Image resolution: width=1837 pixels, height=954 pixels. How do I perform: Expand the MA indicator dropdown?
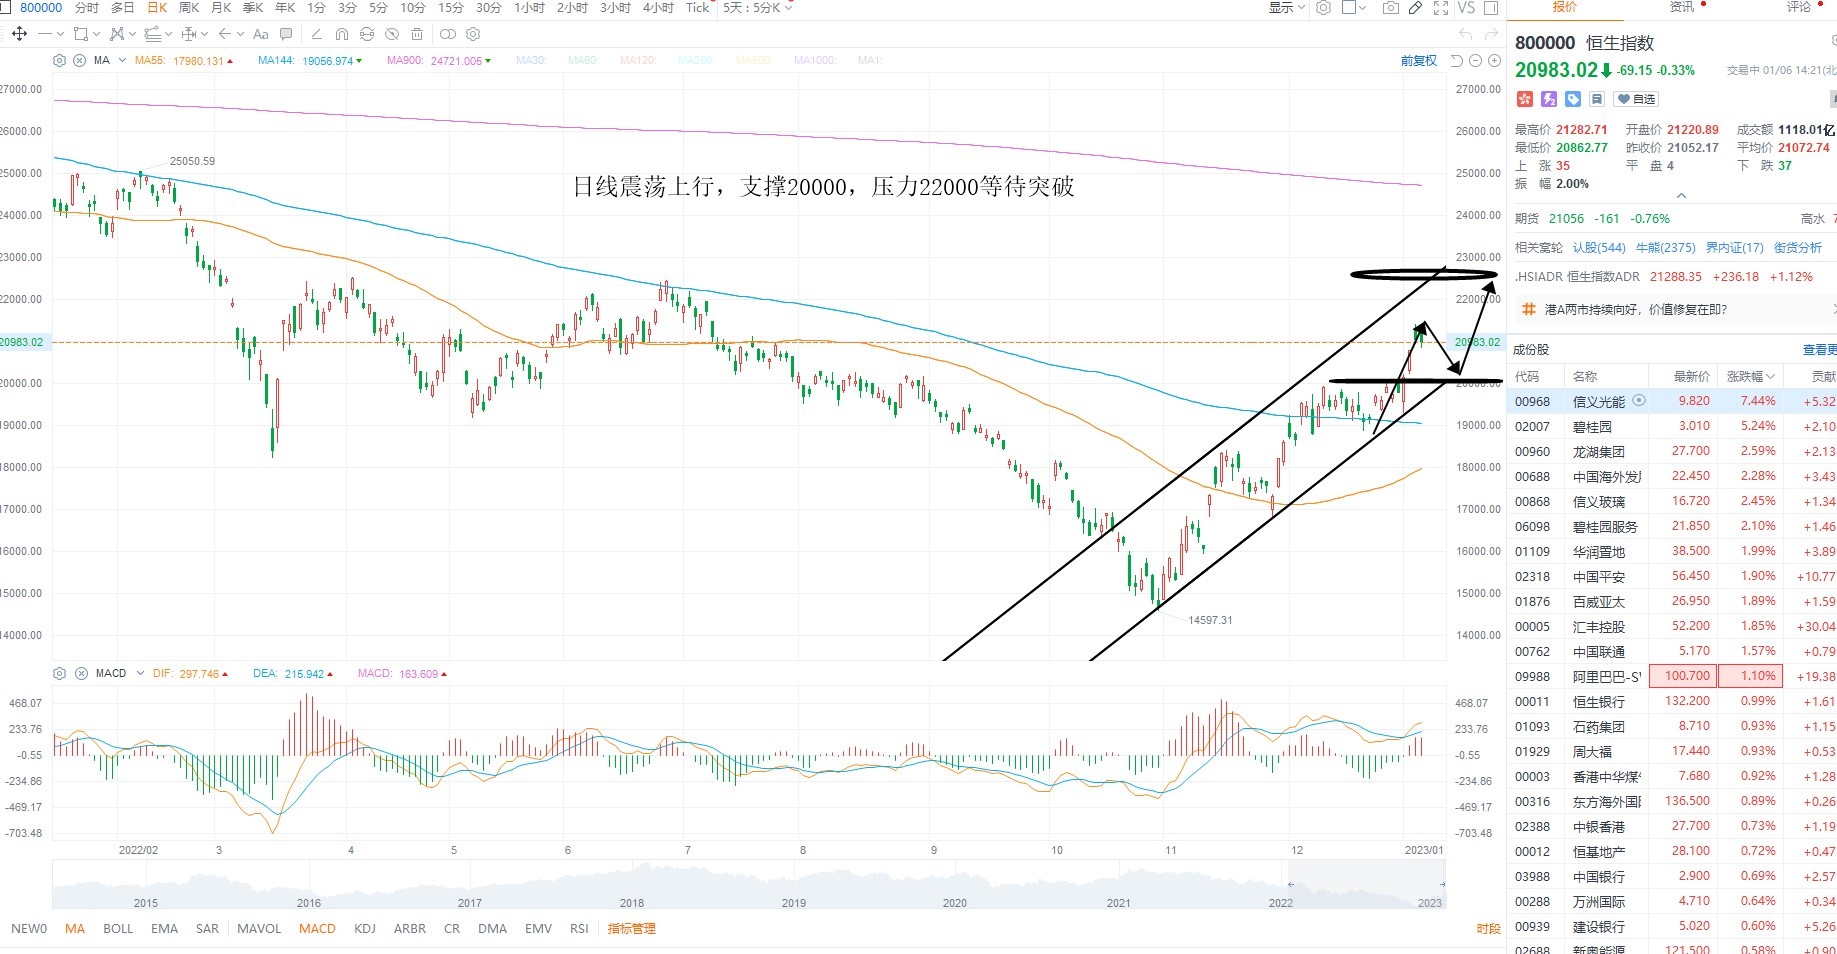point(122,61)
